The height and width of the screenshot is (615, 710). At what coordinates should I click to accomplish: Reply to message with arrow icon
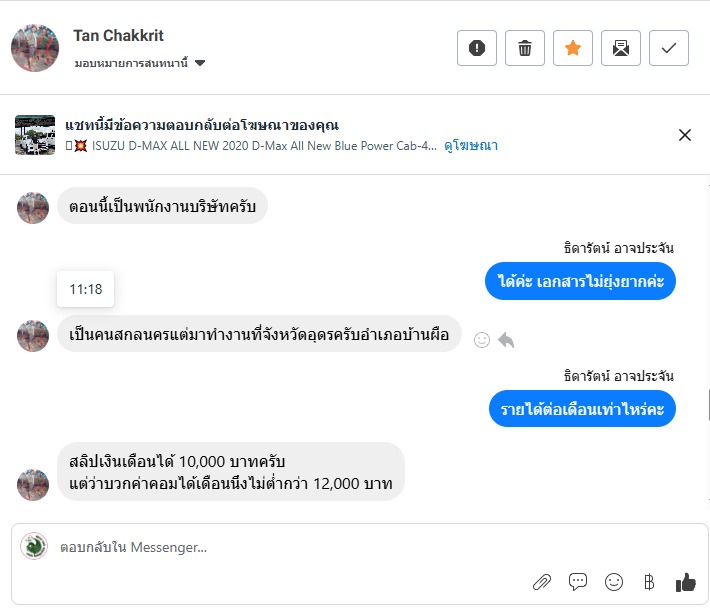[506, 340]
